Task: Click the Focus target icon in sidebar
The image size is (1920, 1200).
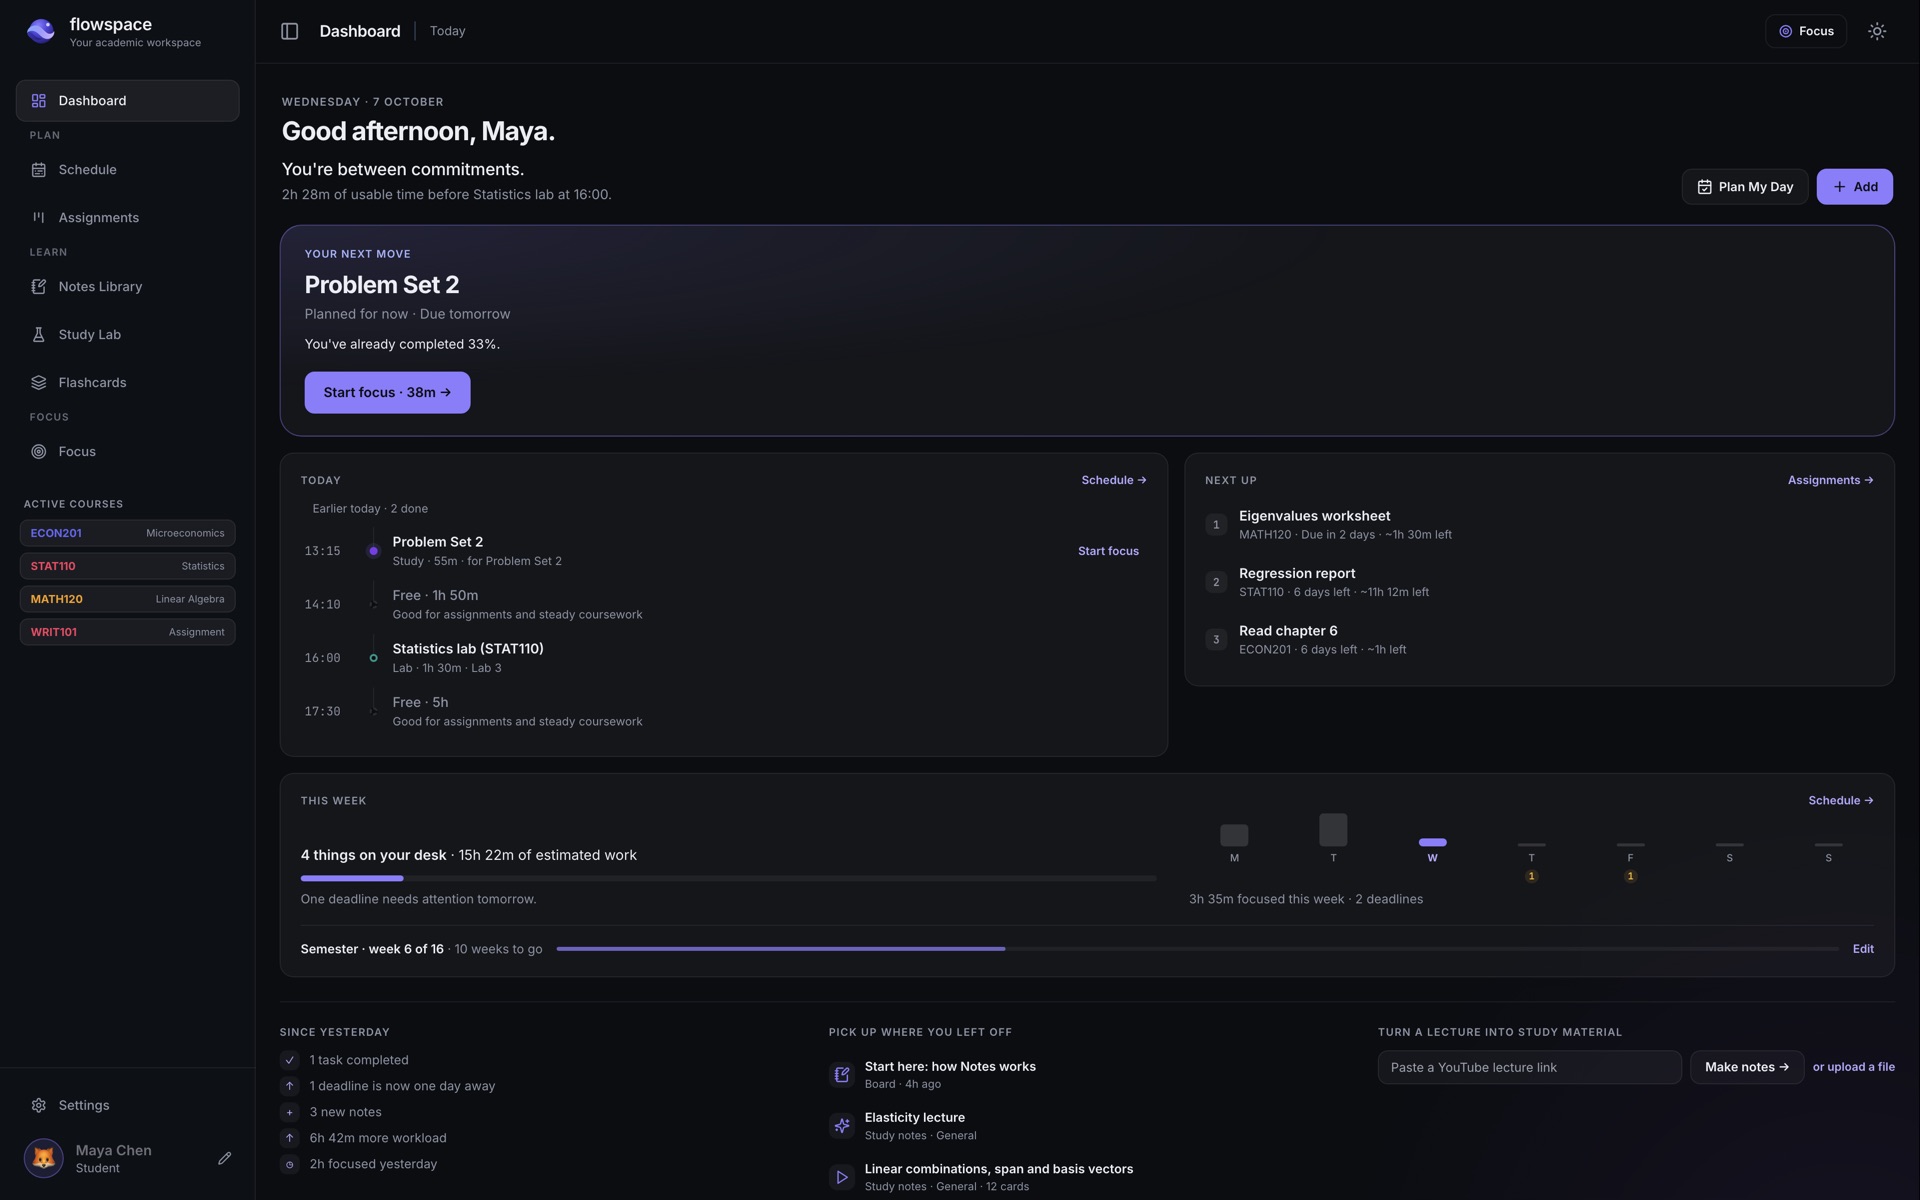Action: [39, 452]
